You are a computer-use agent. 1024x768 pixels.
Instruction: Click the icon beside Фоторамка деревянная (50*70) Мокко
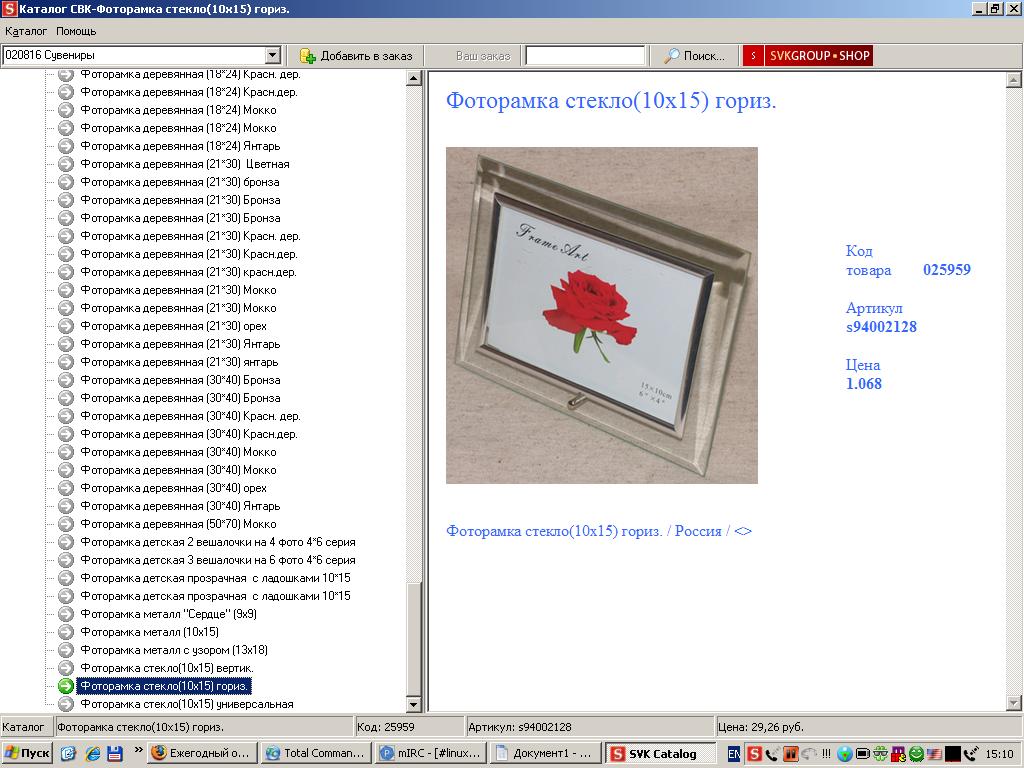65,524
